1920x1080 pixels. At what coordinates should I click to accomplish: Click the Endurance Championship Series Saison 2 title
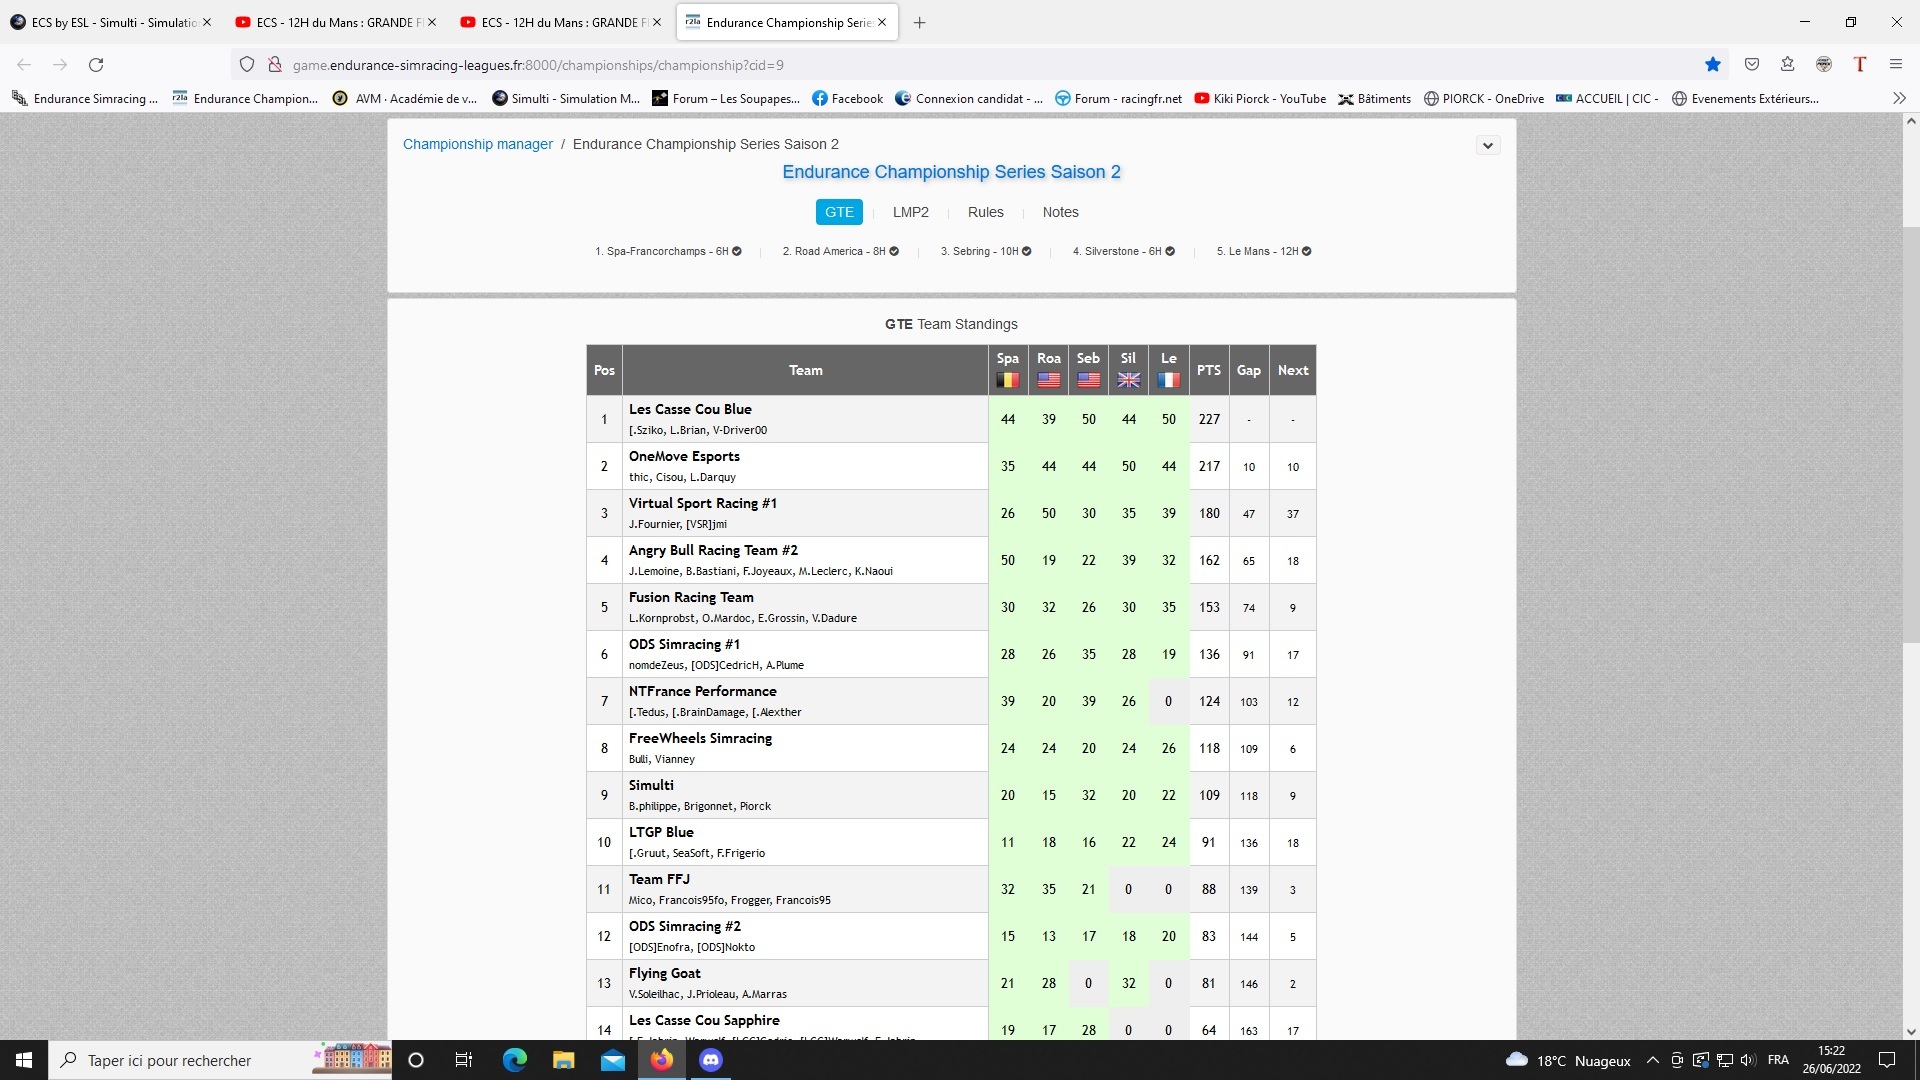click(x=951, y=172)
